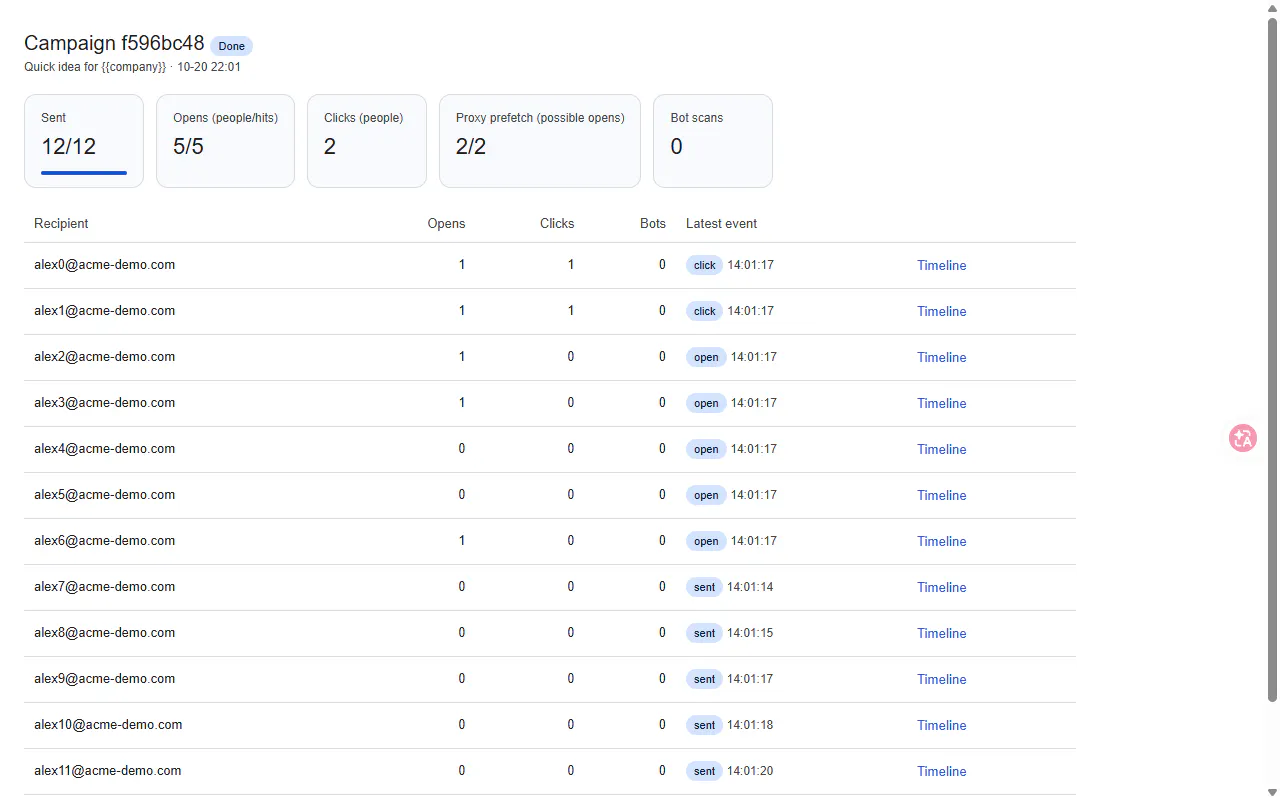Open Timeline for alex3@acme-demo.com

point(942,403)
